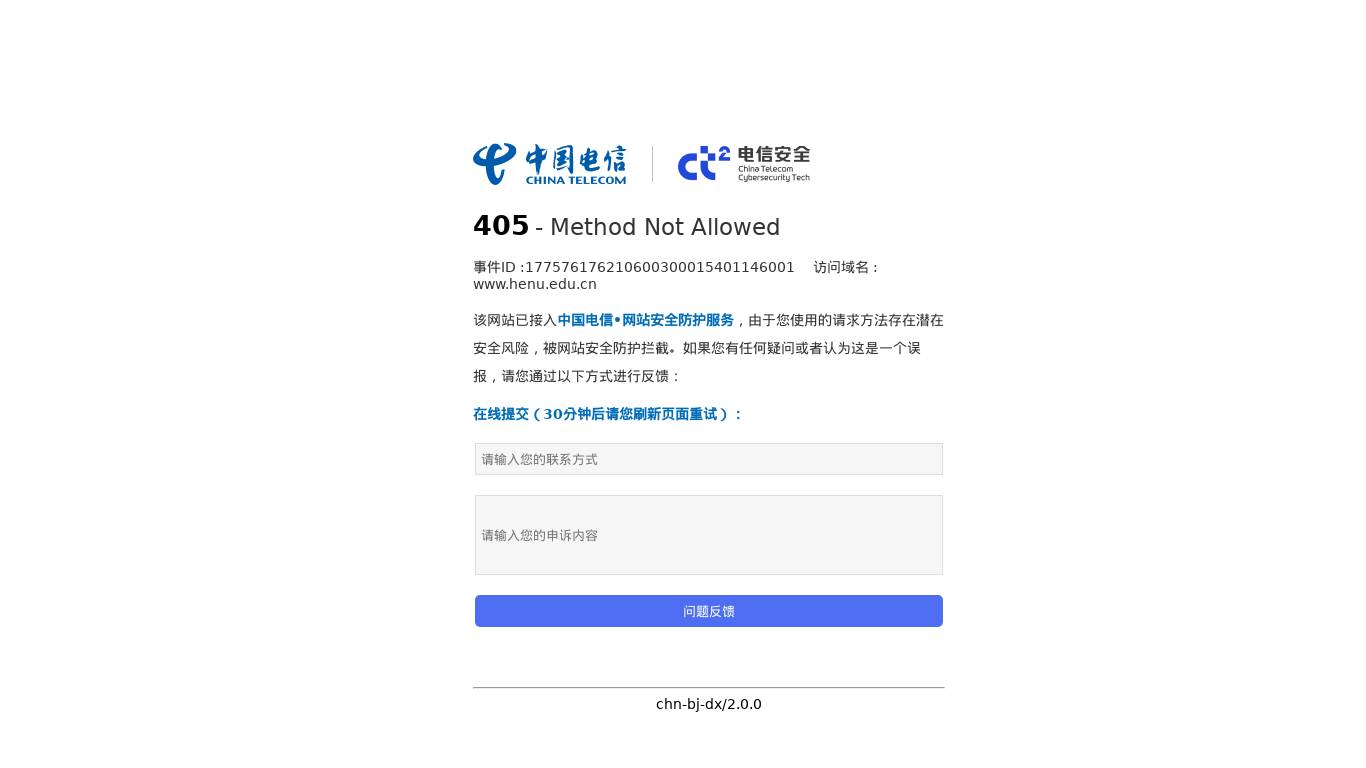1366x768 pixels.
Task: Focus the appeal content text area
Action: pos(709,535)
